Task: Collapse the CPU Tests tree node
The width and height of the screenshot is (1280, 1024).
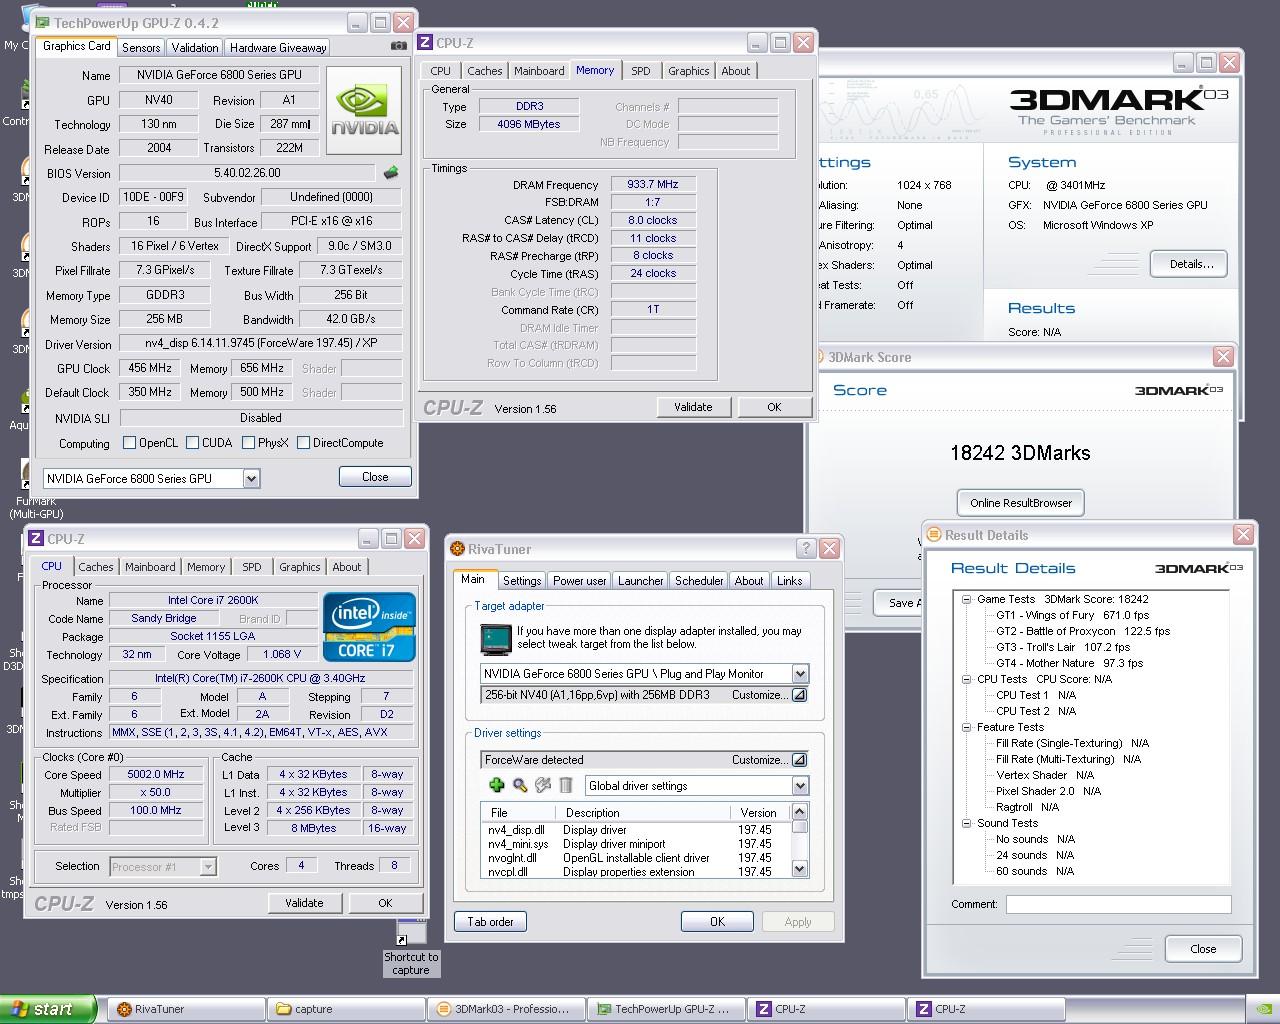Action: point(966,679)
